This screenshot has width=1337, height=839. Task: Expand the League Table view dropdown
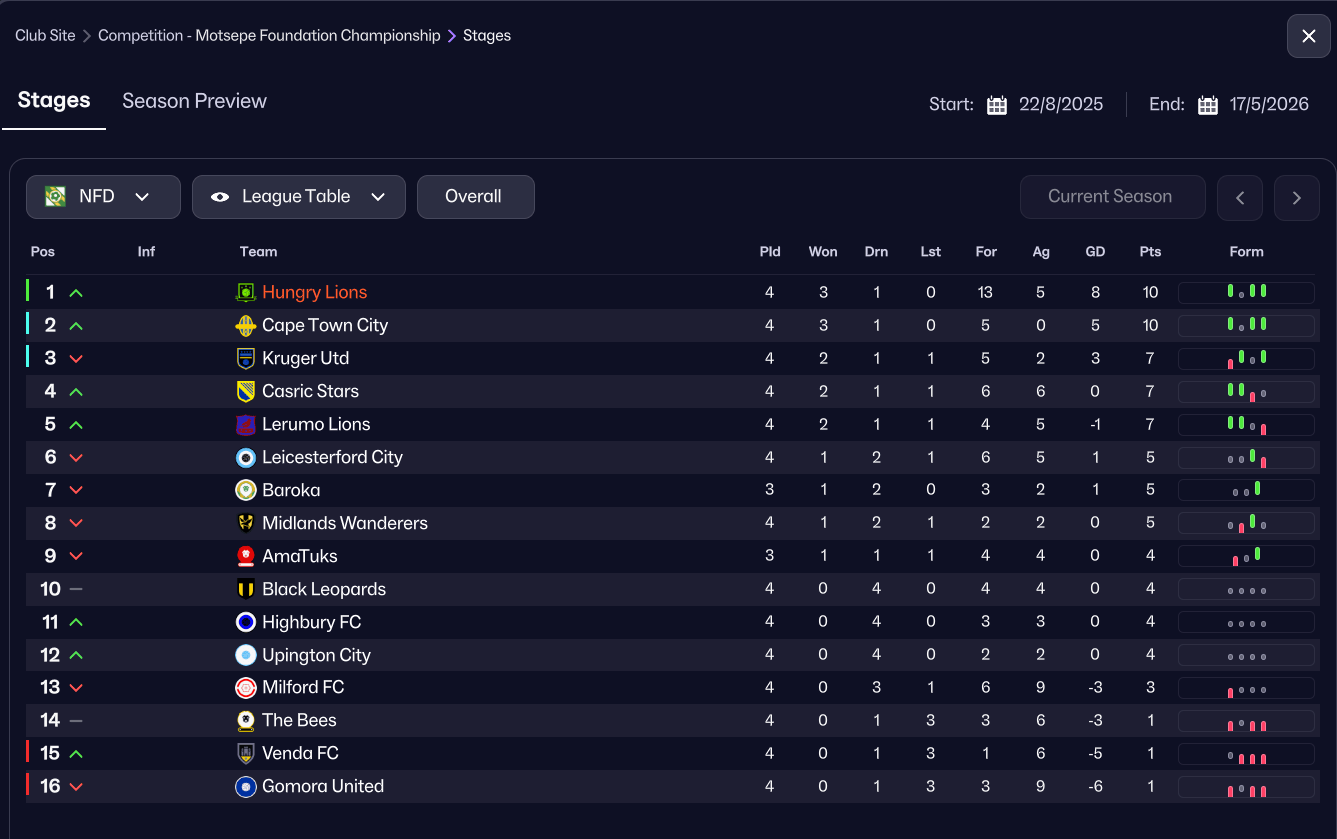[x=298, y=197]
